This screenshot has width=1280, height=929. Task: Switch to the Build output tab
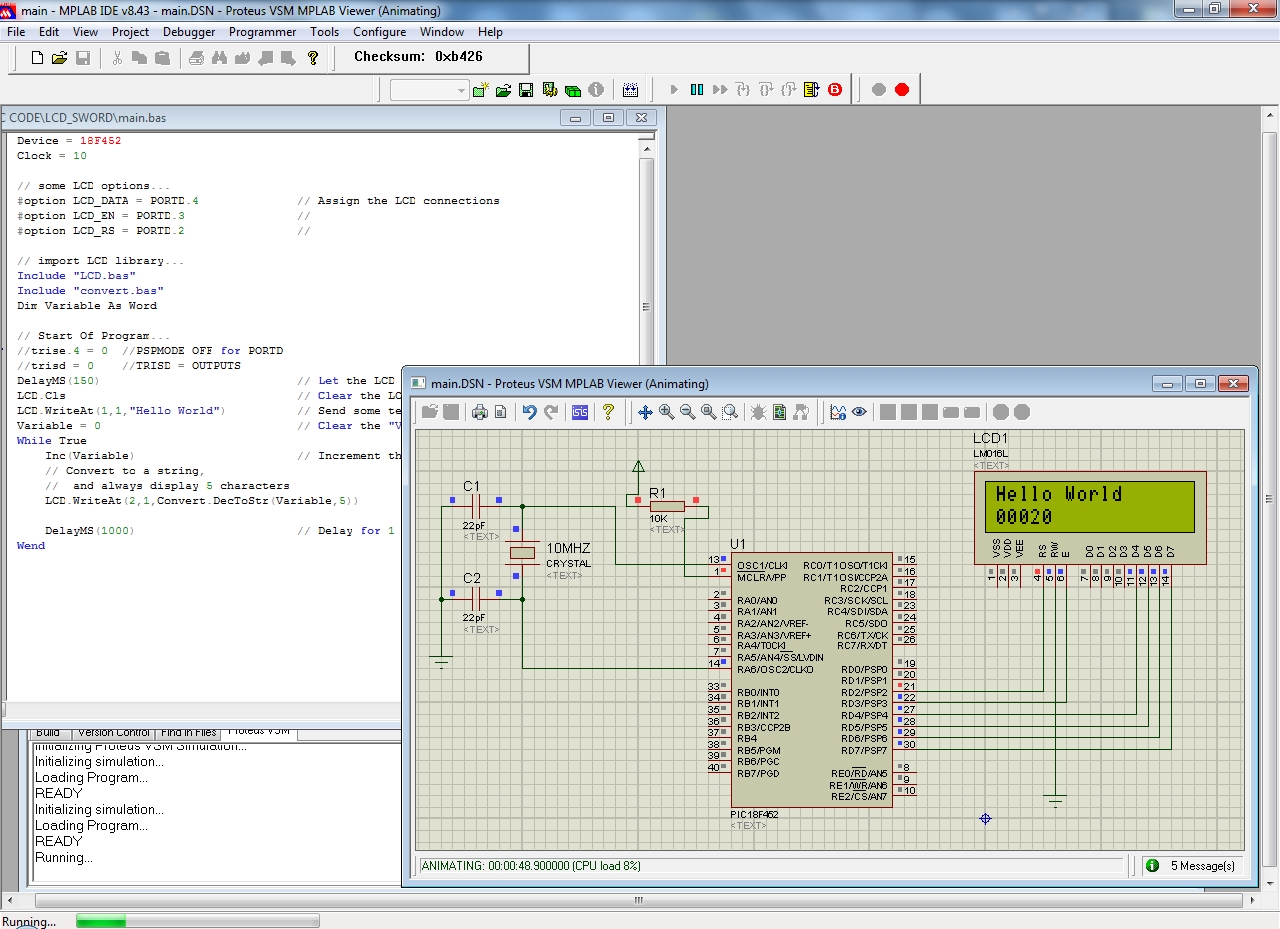[48, 733]
